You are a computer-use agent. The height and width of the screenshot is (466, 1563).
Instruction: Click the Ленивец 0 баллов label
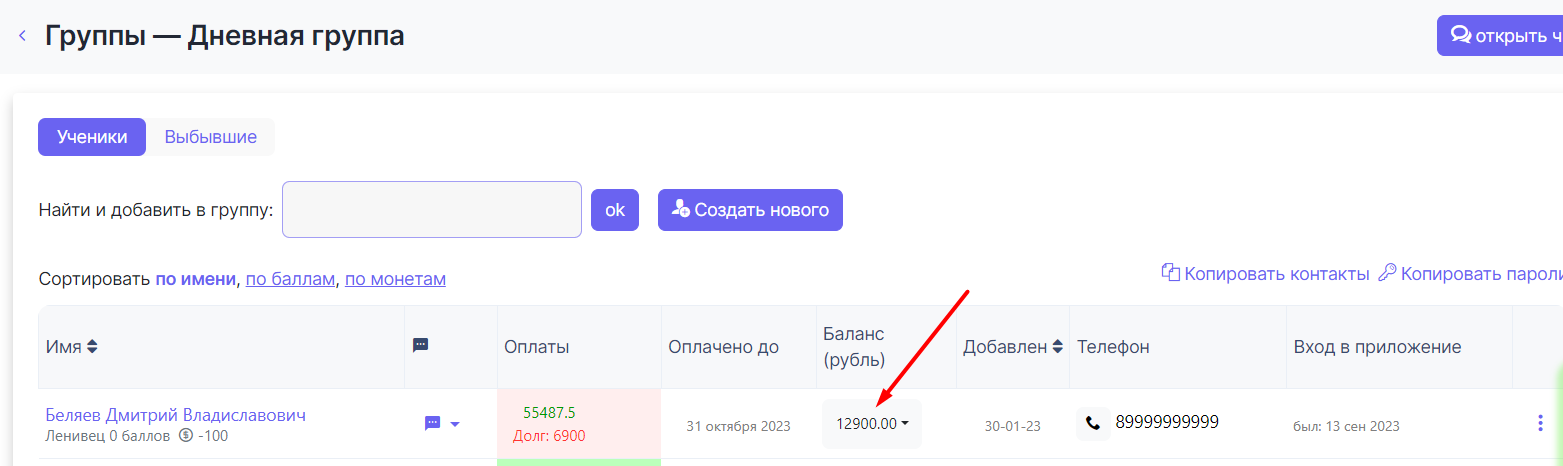click(x=108, y=436)
